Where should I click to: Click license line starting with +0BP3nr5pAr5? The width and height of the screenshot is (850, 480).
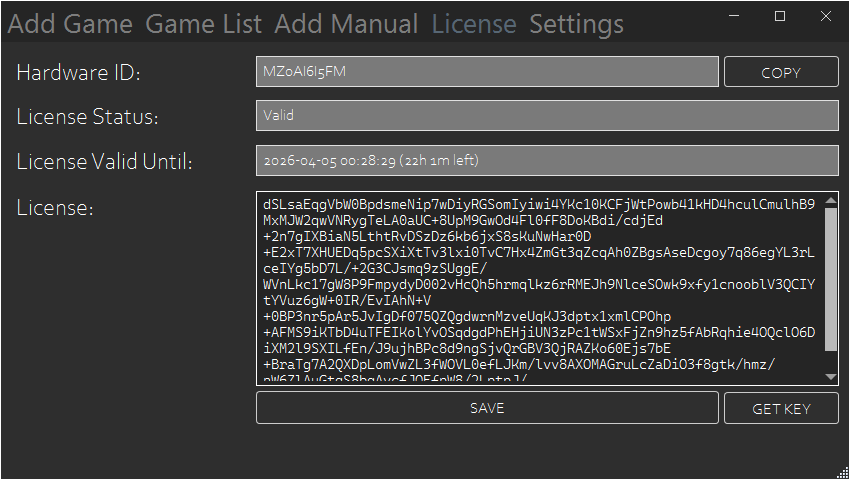point(467,317)
